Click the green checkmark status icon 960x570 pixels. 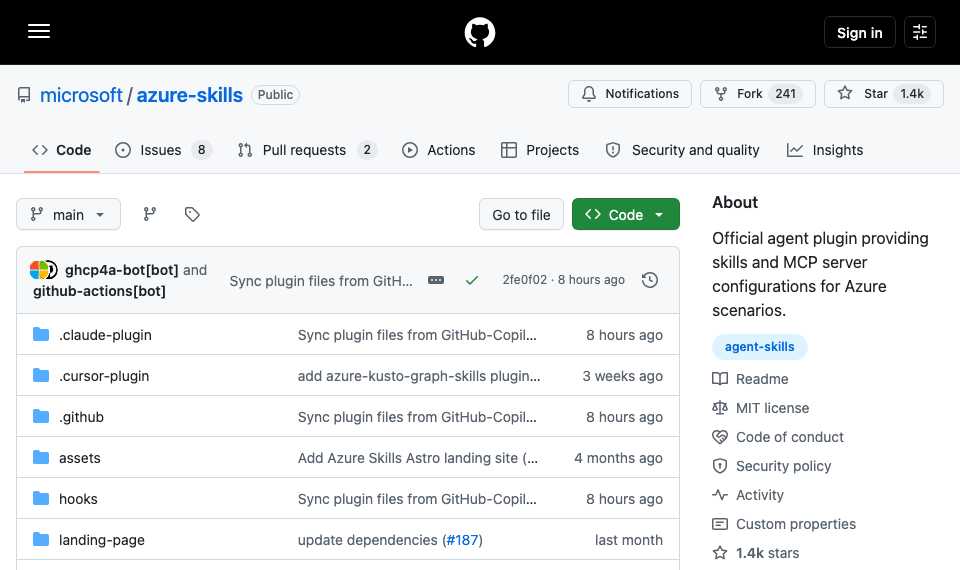[471, 280]
